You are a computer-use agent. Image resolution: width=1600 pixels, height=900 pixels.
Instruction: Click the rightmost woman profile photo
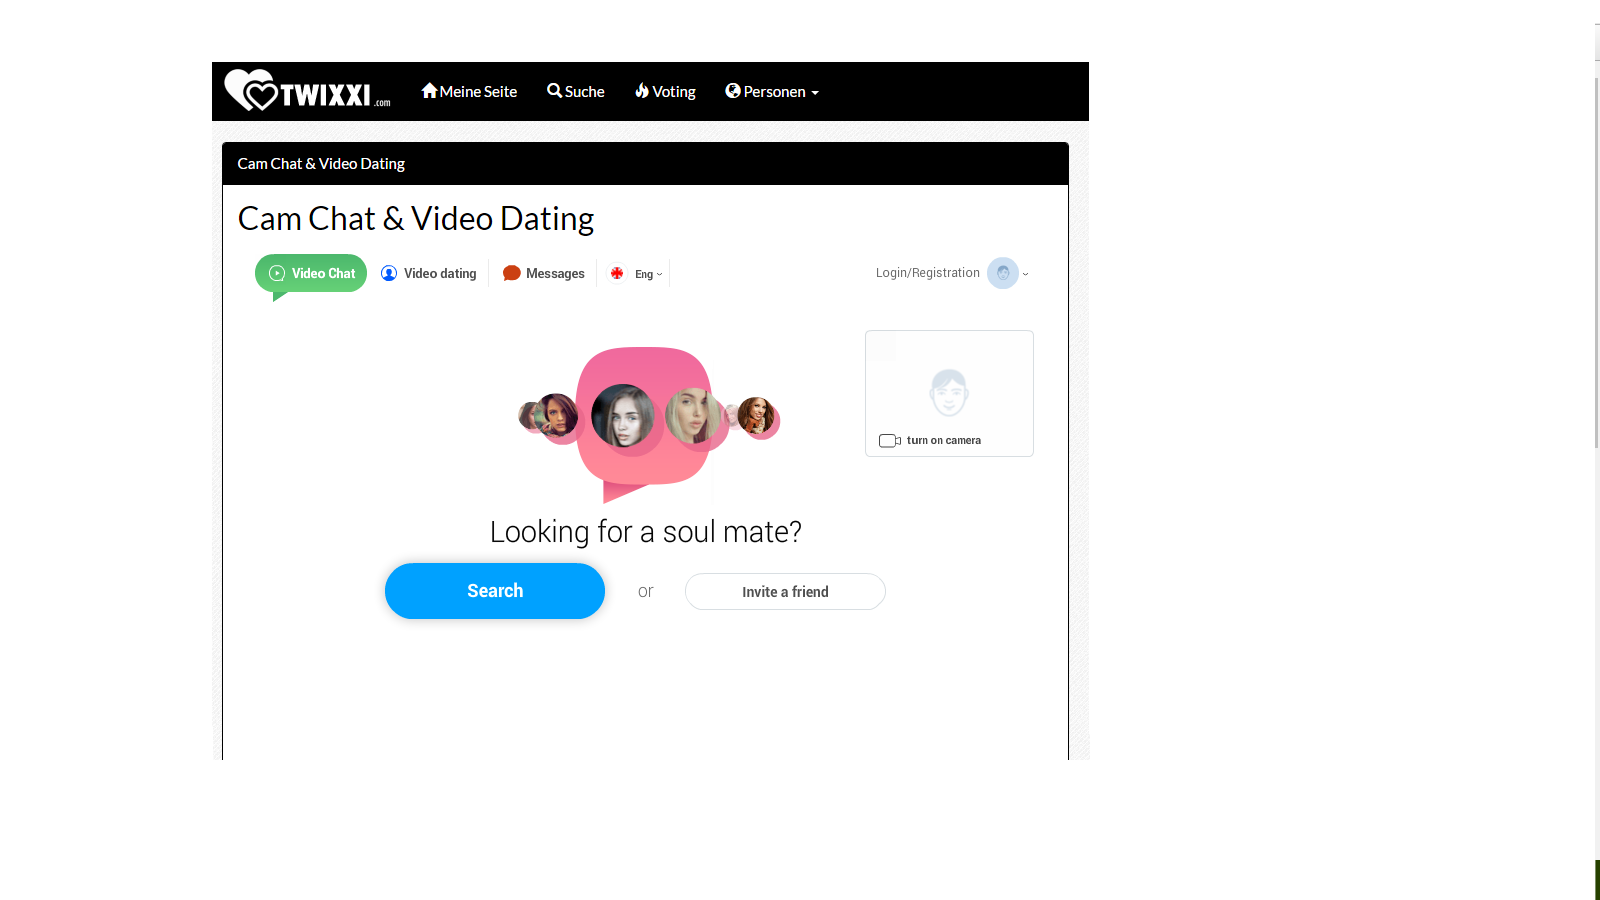point(756,415)
